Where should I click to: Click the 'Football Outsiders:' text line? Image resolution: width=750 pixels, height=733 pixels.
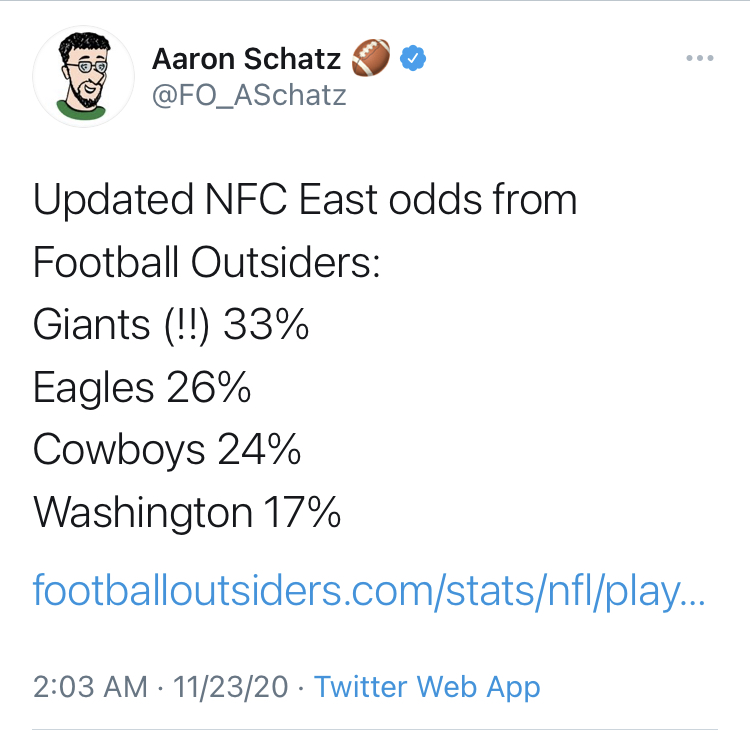(207, 264)
